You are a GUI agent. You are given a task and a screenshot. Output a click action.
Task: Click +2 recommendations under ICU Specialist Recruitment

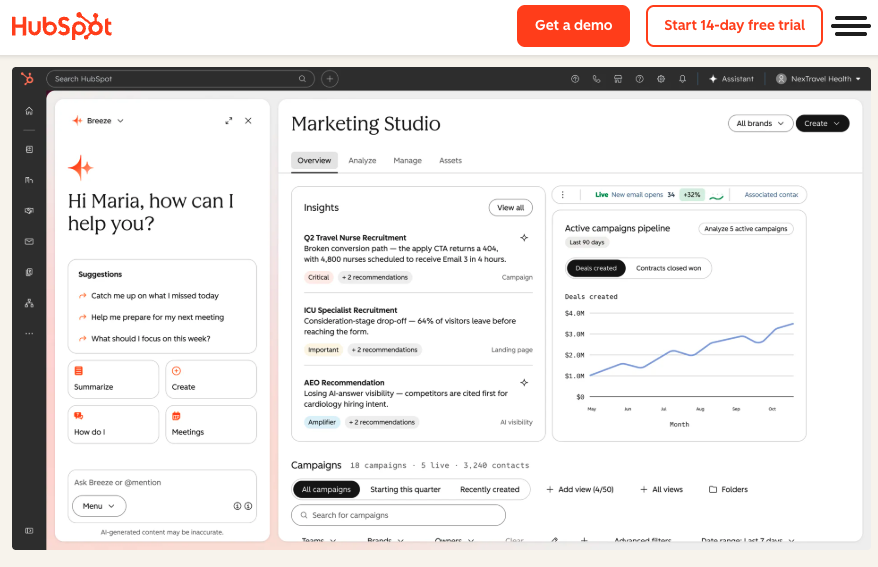[384, 350]
